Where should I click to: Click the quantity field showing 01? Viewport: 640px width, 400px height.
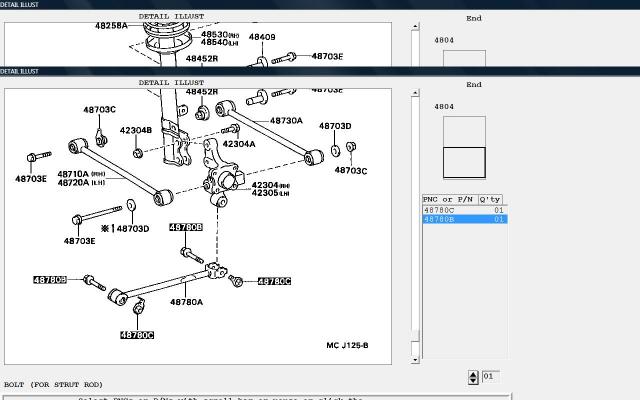(x=489, y=377)
